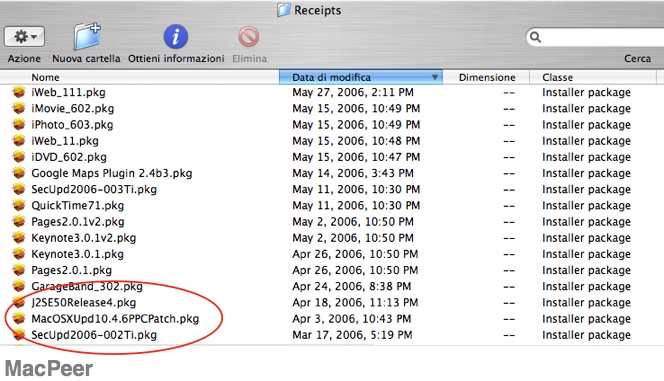The image size is (664, 381).
Task: Click package icon of iDVD_602.pkg
Action: 19,157
